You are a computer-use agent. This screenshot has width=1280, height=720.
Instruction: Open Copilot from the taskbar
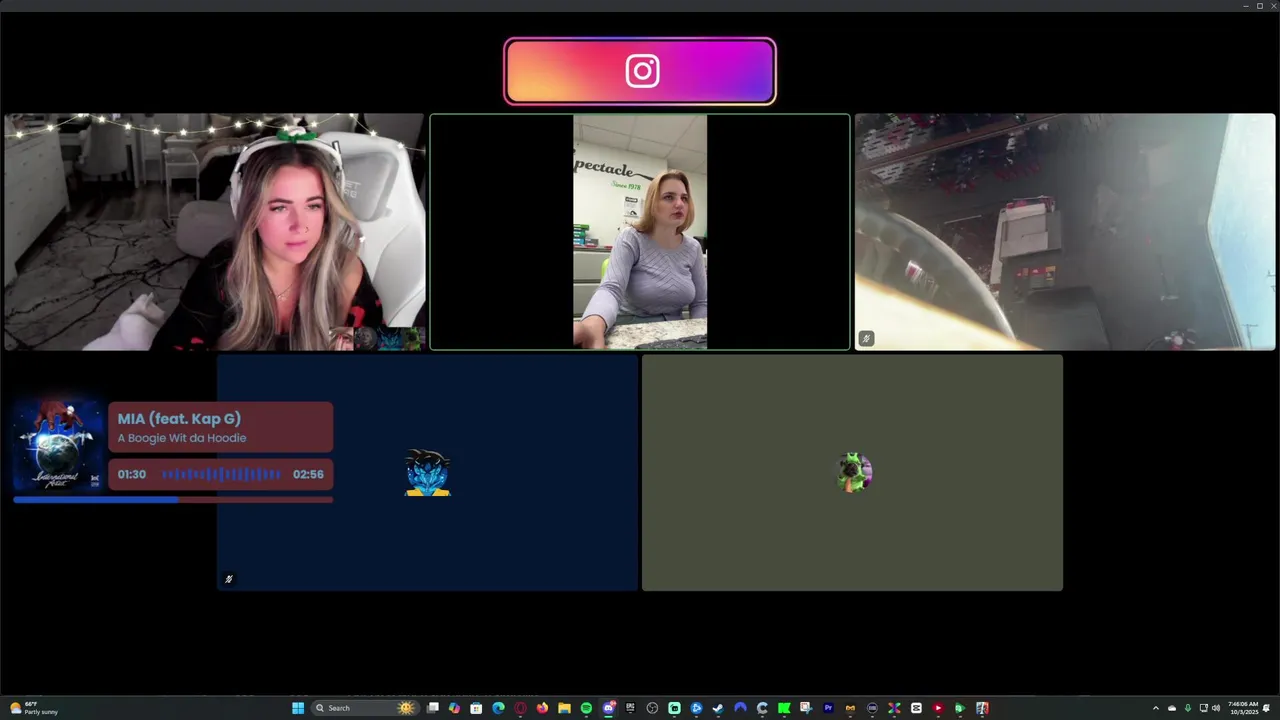(454, 708)
